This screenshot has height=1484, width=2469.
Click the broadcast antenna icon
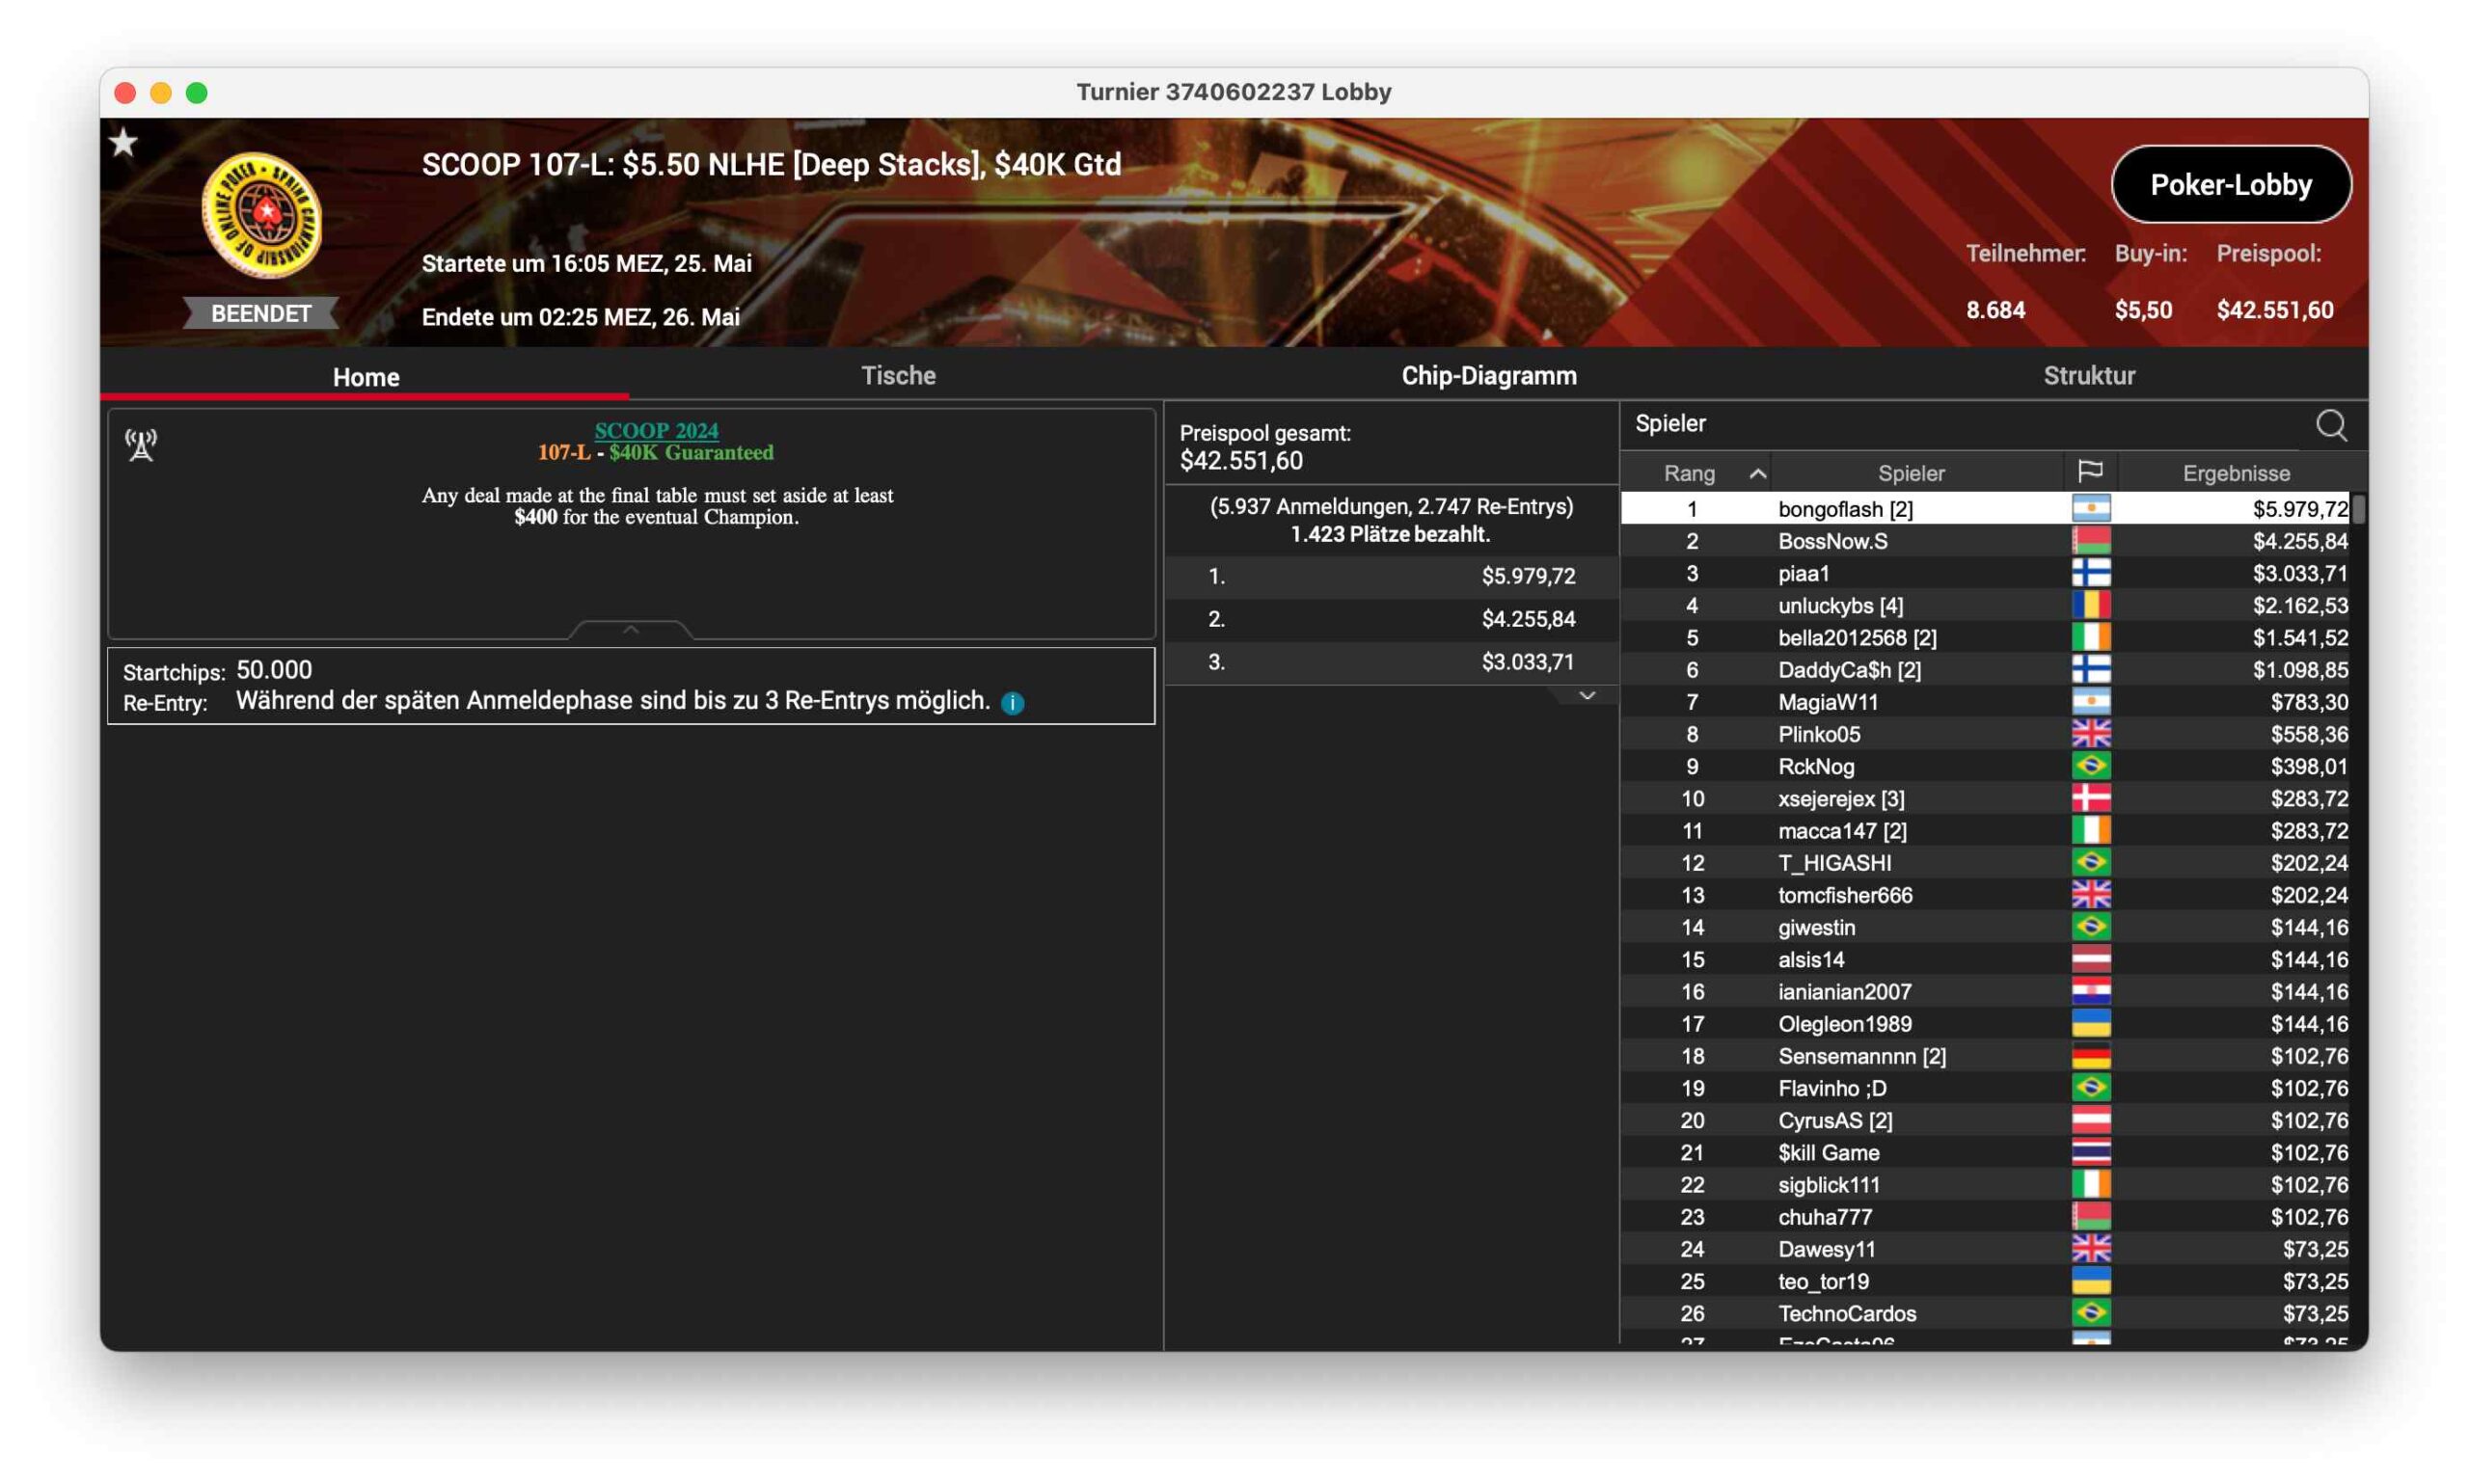(x=141, y=444)
